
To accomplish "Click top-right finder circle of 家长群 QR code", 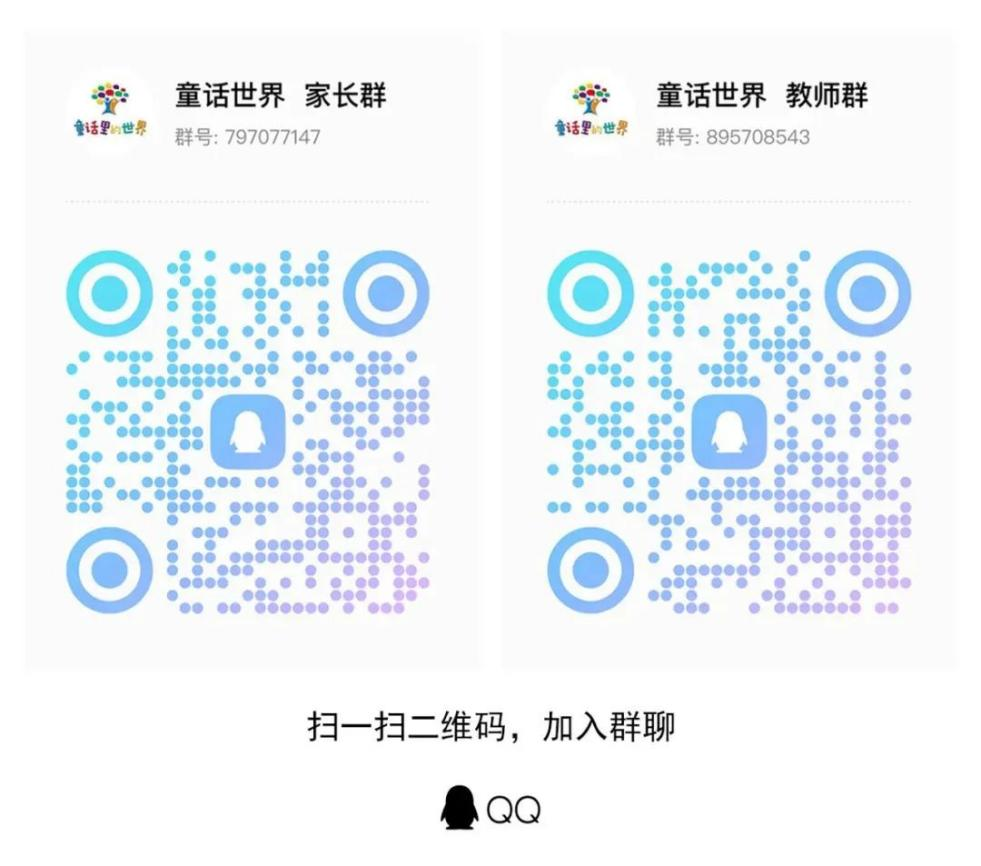I will (386, 293).
